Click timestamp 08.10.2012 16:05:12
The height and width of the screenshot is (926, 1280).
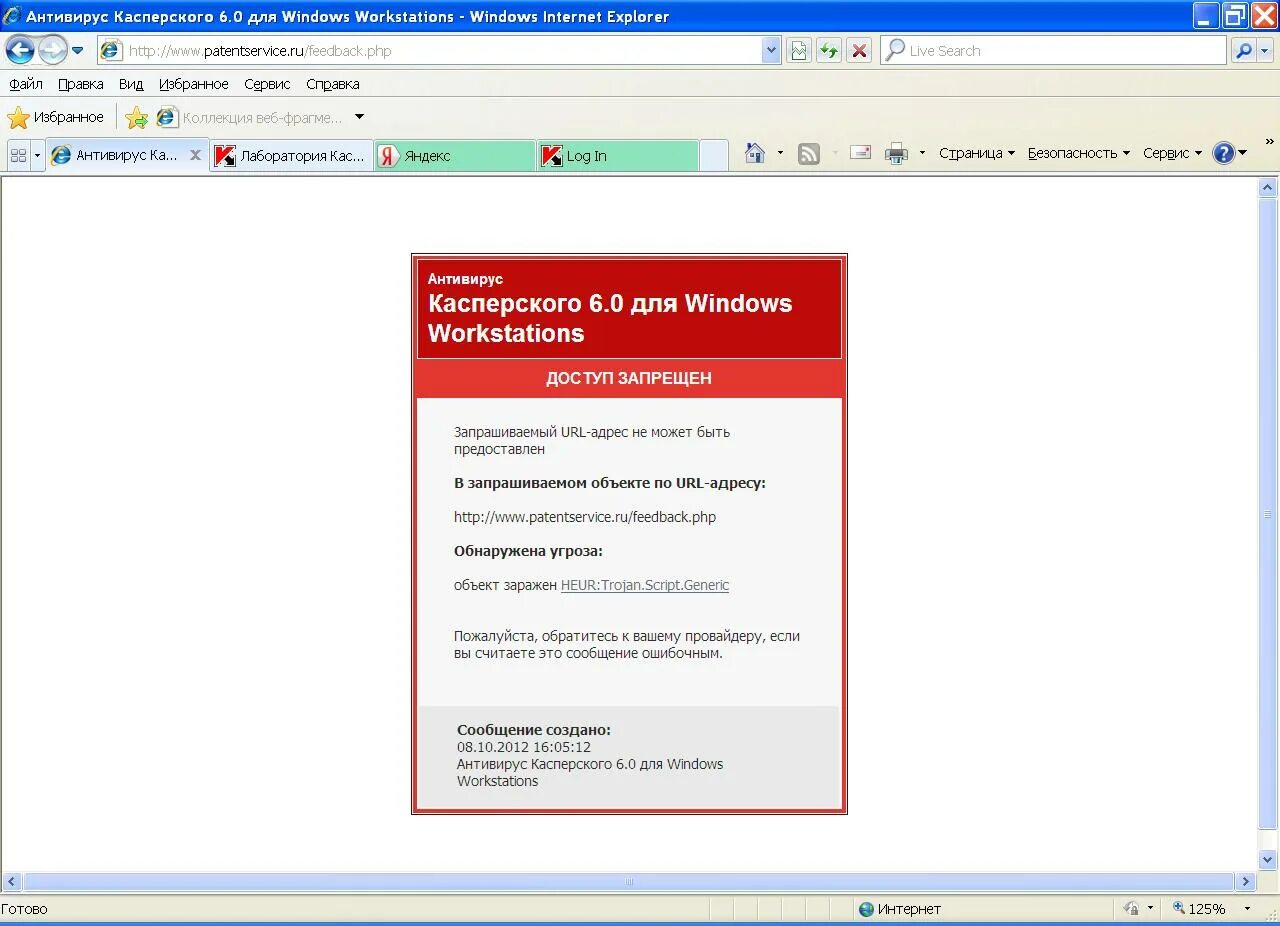tap(524, 747)
